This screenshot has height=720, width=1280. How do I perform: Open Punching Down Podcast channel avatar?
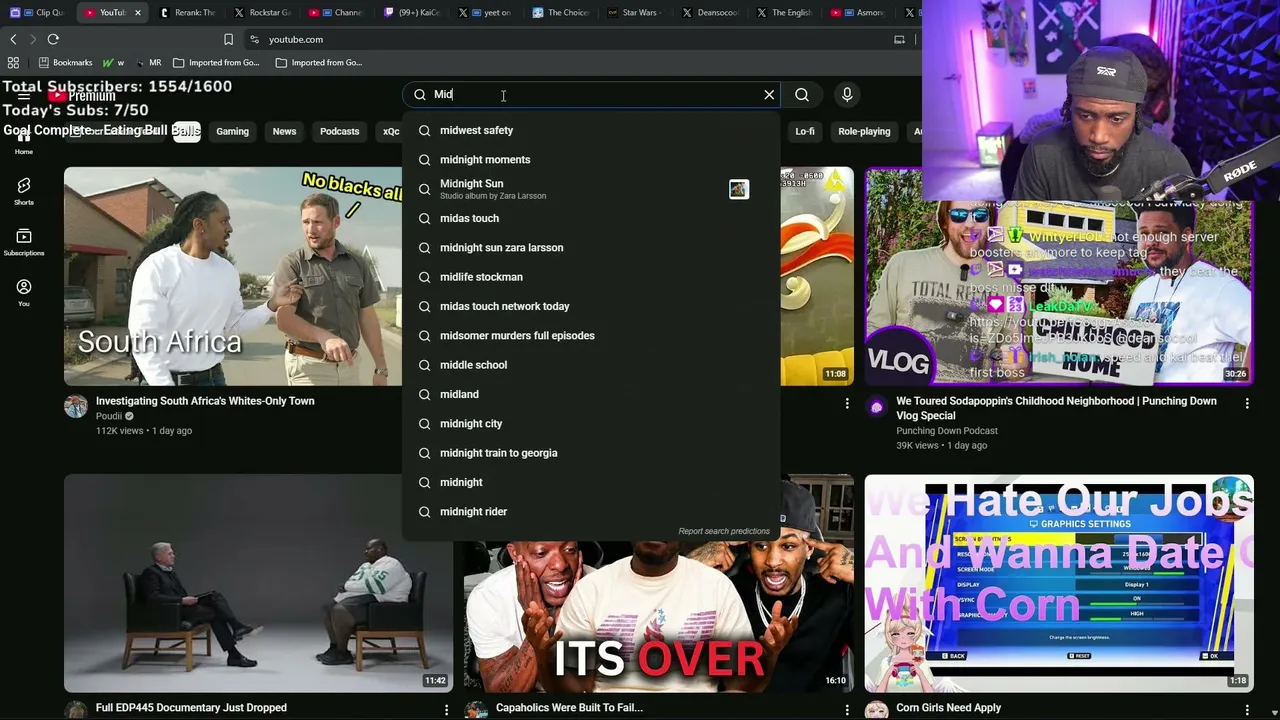pyautogui.click(x=876, y=406)
